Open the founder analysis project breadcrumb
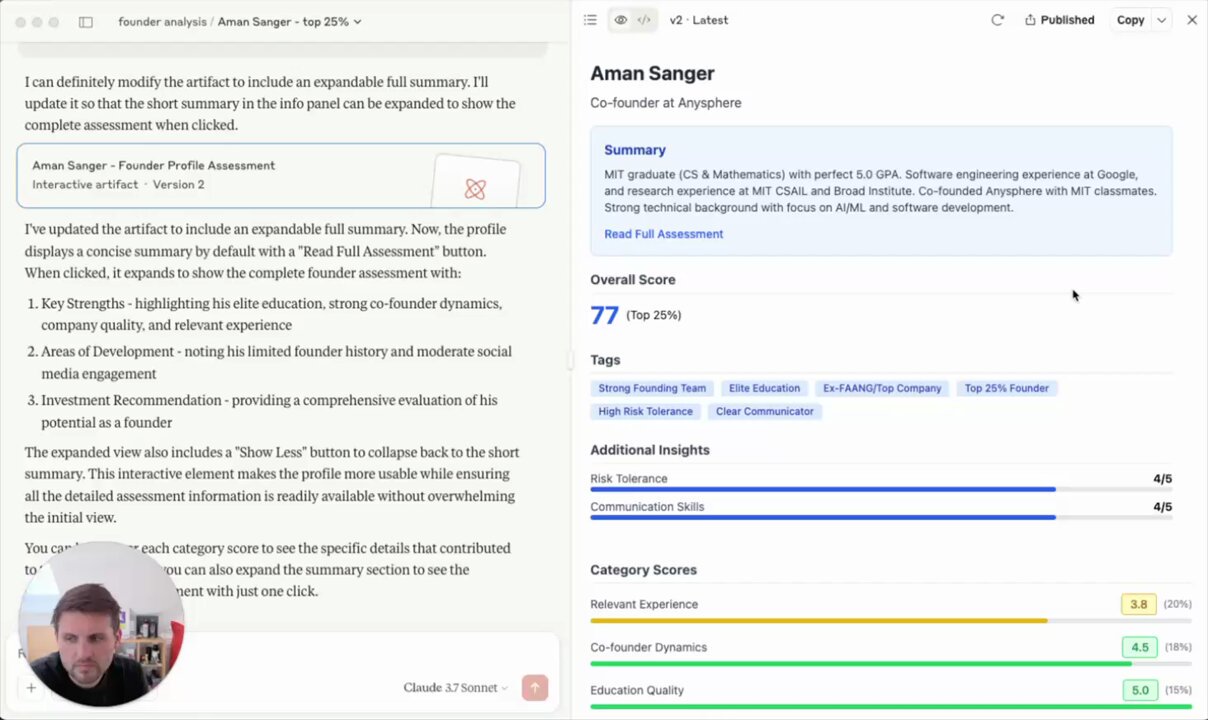The image size is (1208, 720). point(162,21)
